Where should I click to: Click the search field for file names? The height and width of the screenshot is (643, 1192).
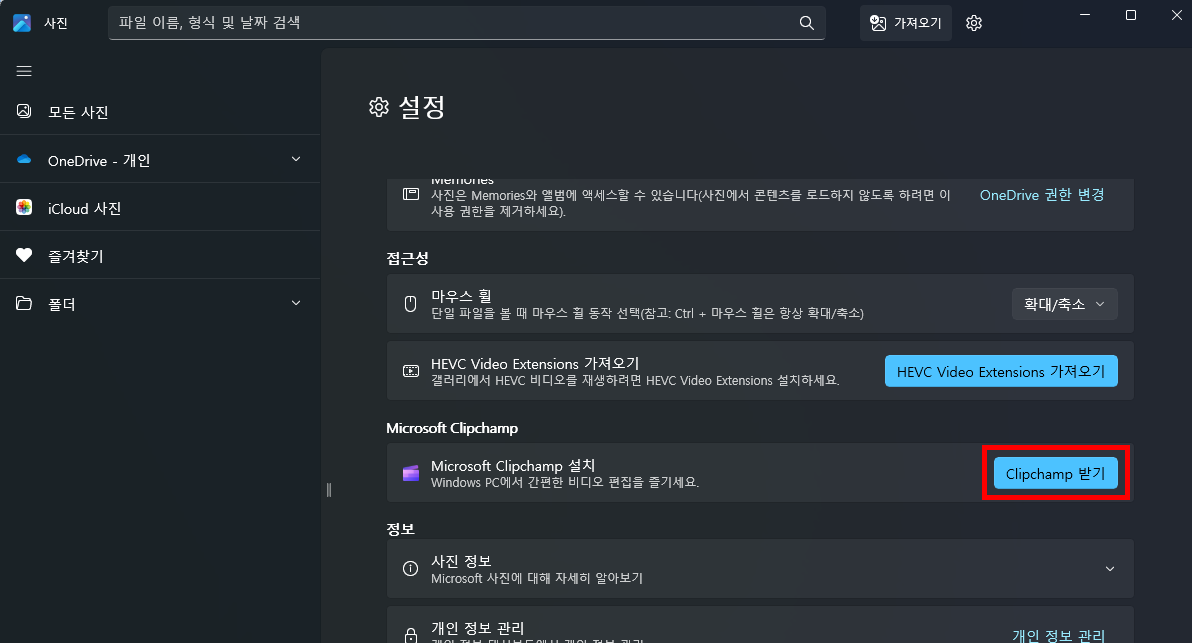tap(467, 23)
